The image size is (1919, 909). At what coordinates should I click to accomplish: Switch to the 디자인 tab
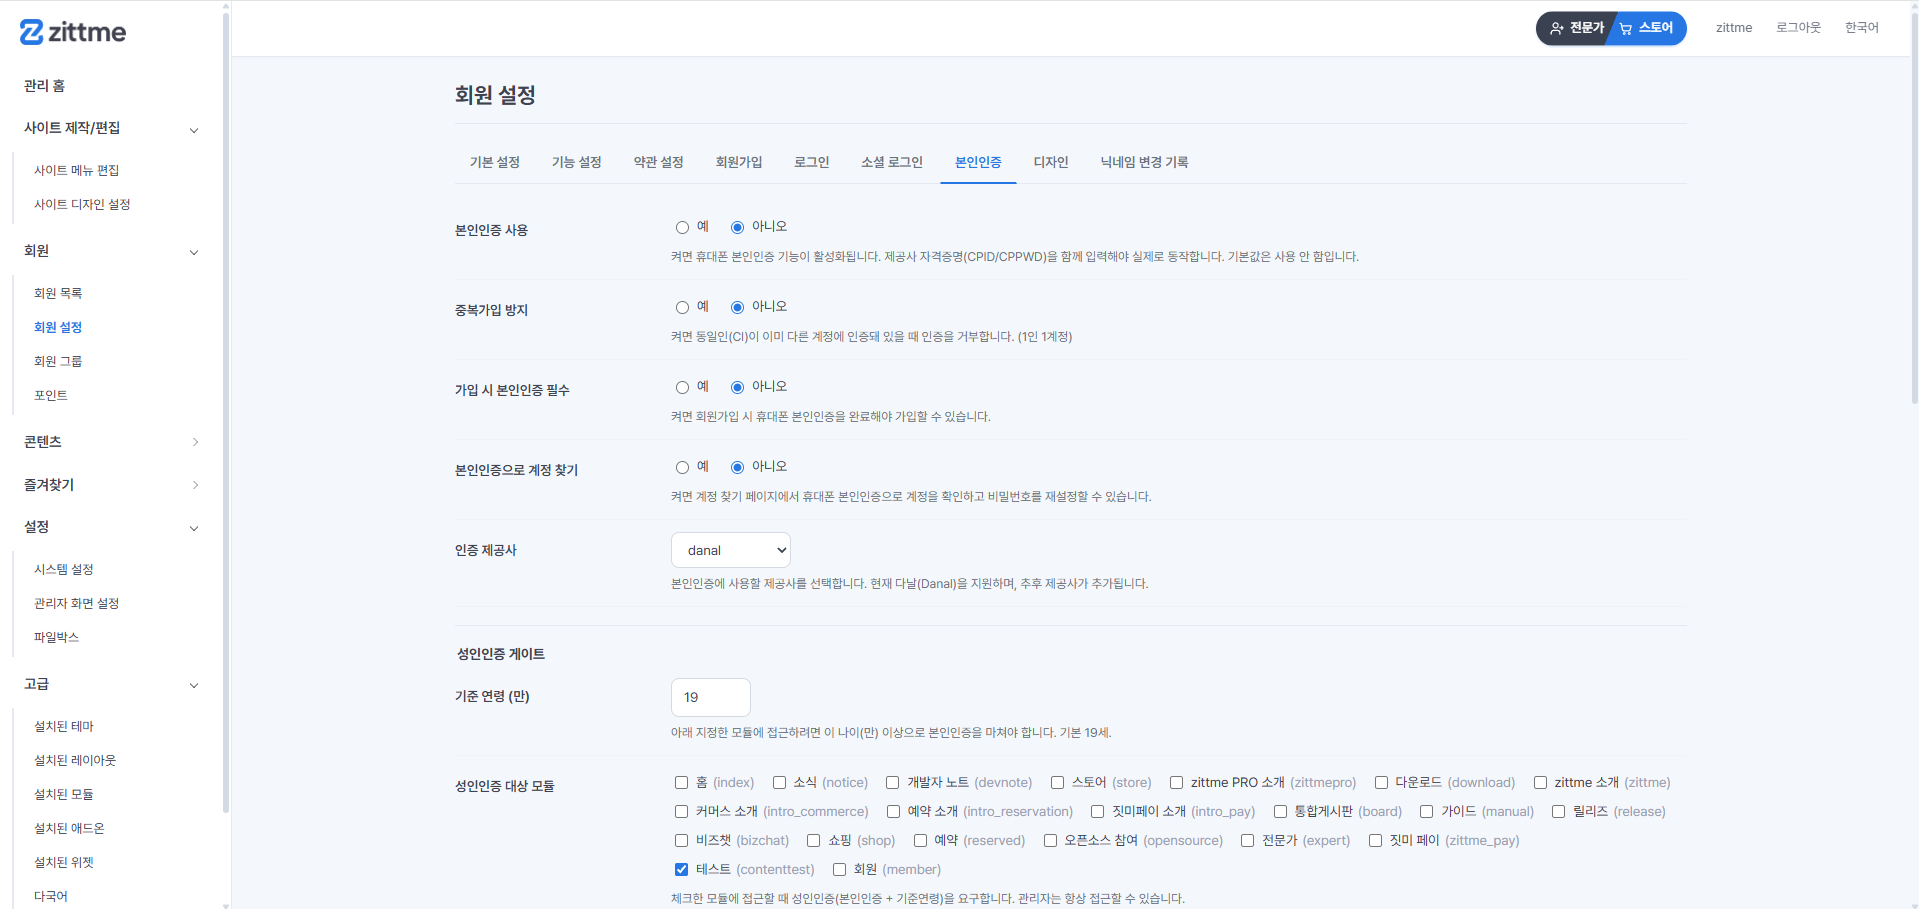1051,162
